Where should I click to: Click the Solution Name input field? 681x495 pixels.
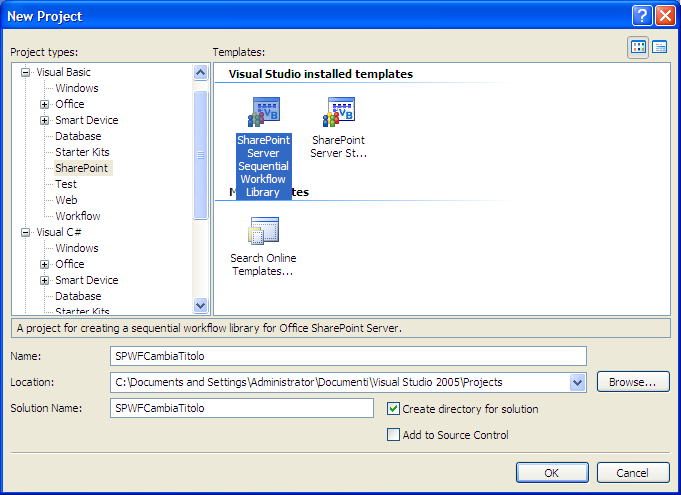(242, 408)
